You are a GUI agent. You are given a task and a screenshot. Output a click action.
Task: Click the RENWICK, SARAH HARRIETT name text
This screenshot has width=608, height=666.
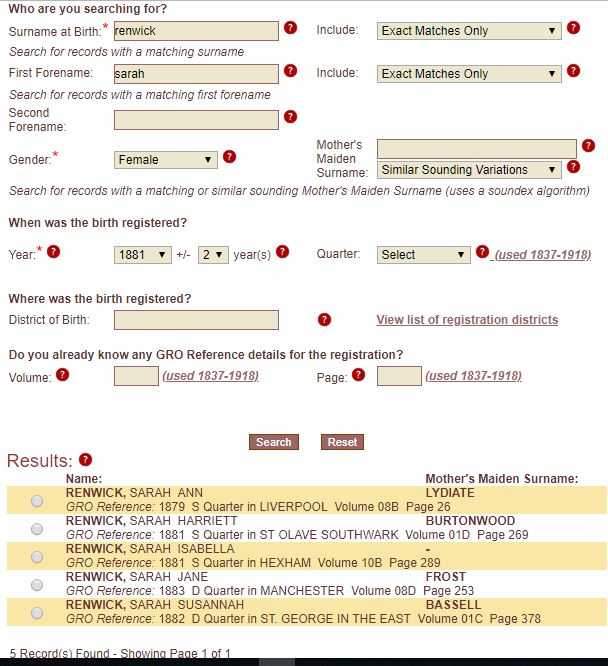tap(152, 521)
